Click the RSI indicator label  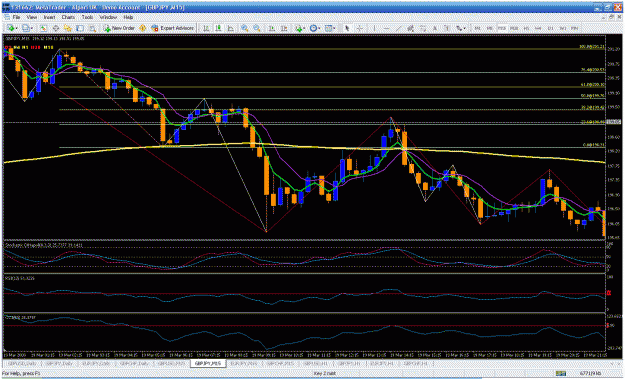pyautogui.click(x=20, y=278)
